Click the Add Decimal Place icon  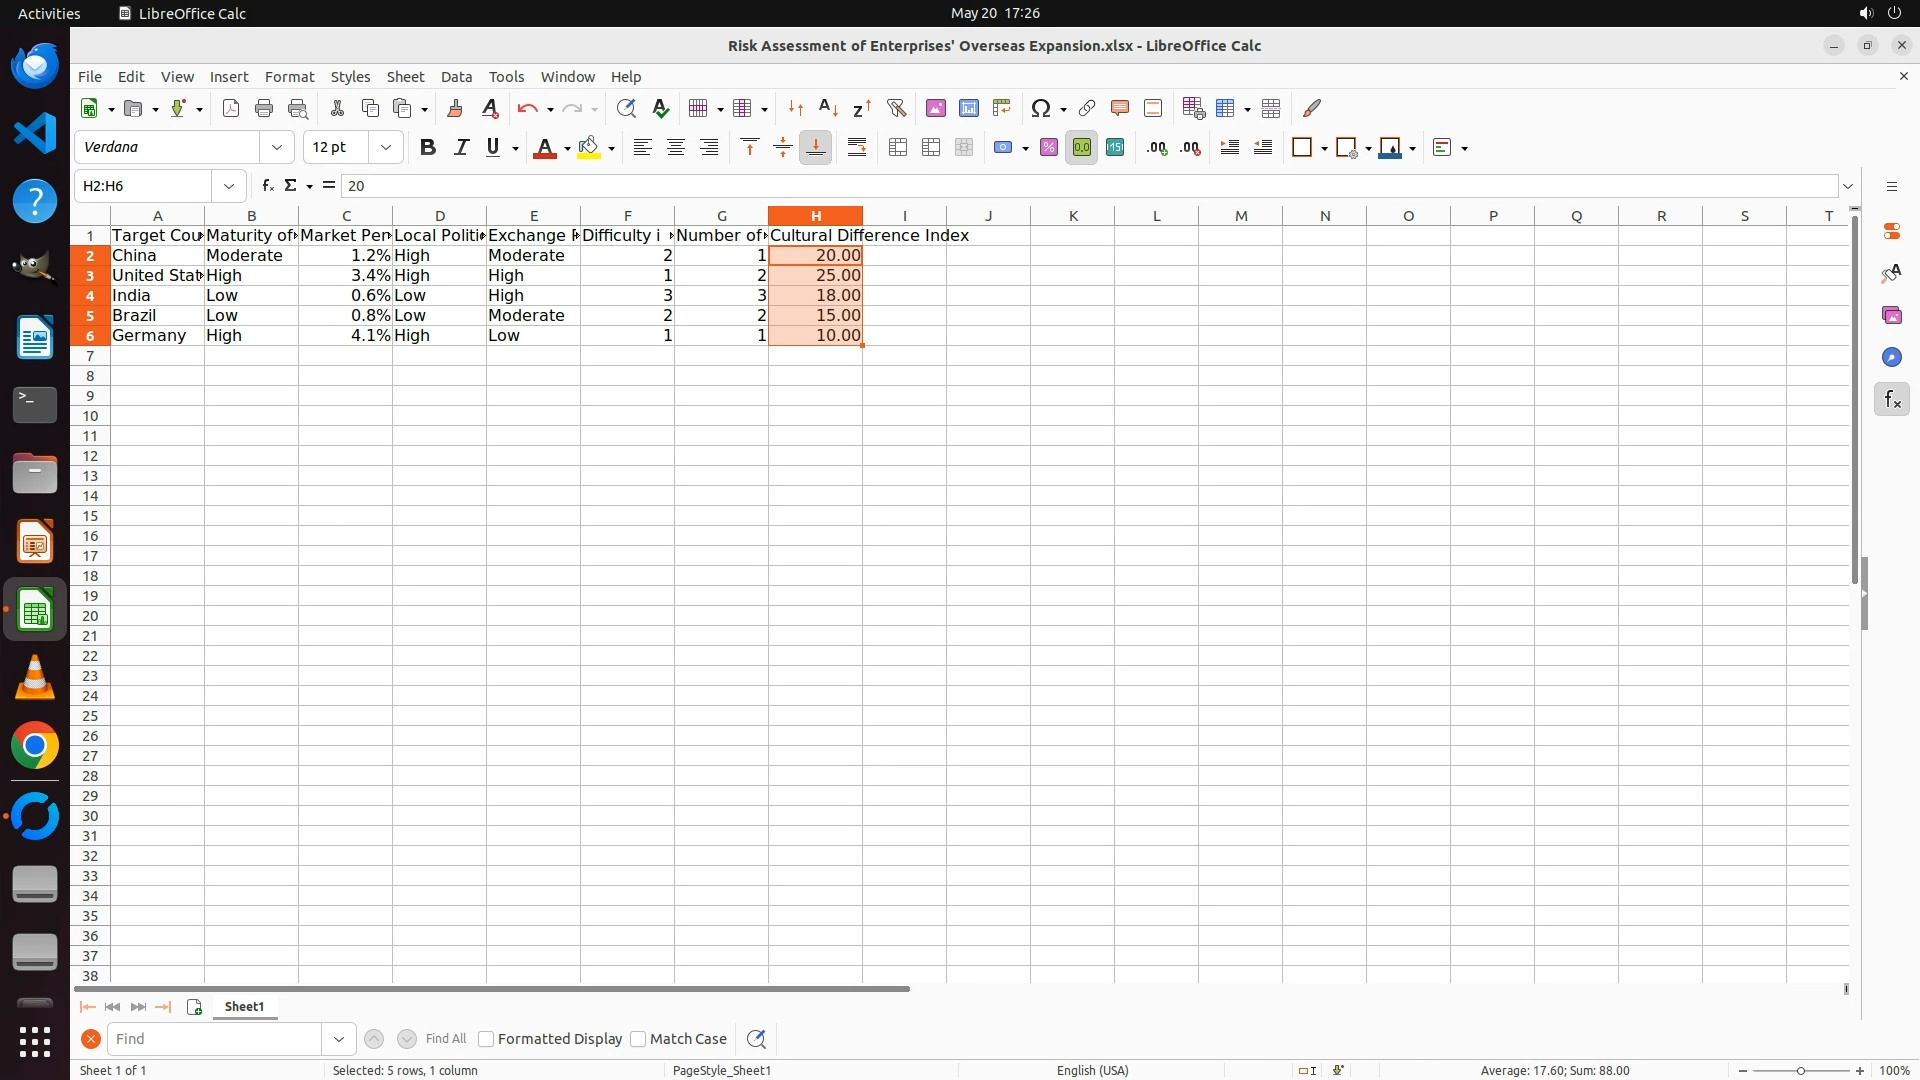pyautogui.click(x=1157, y=148)
